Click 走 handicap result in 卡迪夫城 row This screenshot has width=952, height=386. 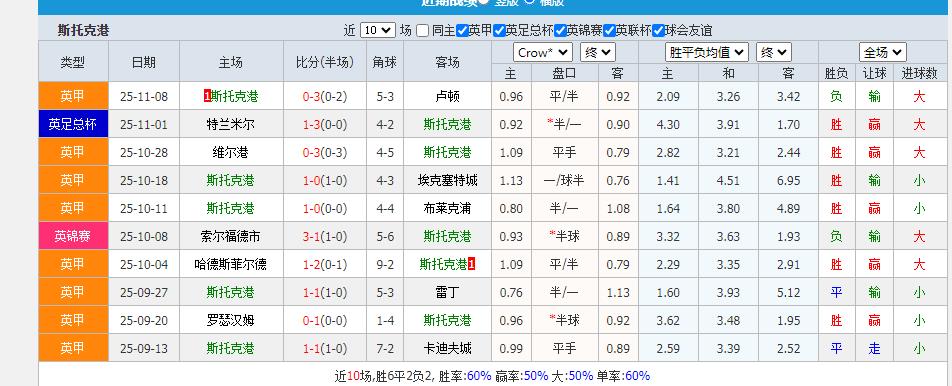(x=874, y=348)
